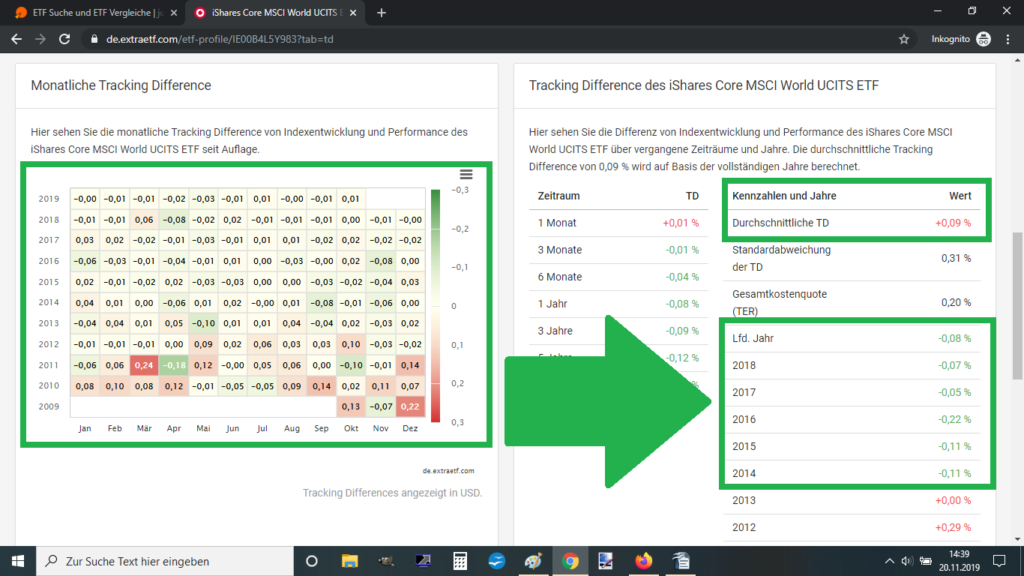Show hidden system tray icons
The width and height of the screenshot is (1024, 576).
coord(889,561)
